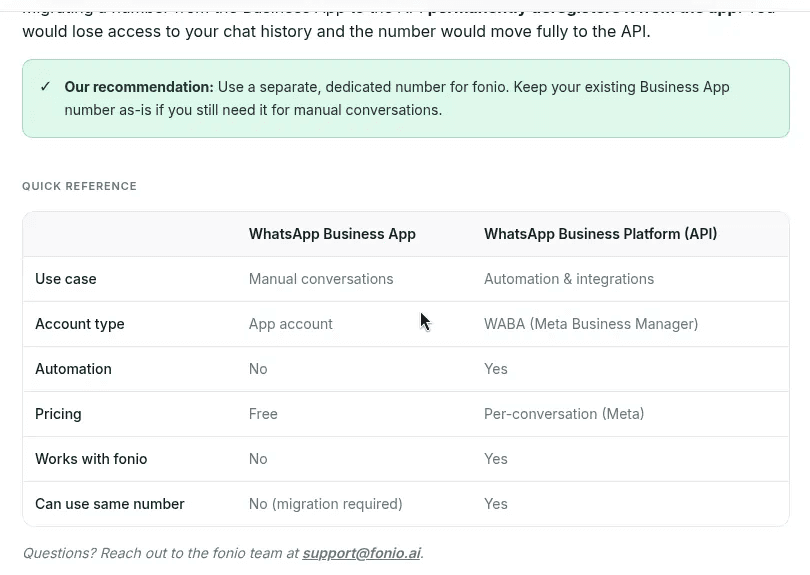Viewport: 810px width, 575px height.
Task: Click the 'Free' pricing cell
Action: [x=263, y=414]
